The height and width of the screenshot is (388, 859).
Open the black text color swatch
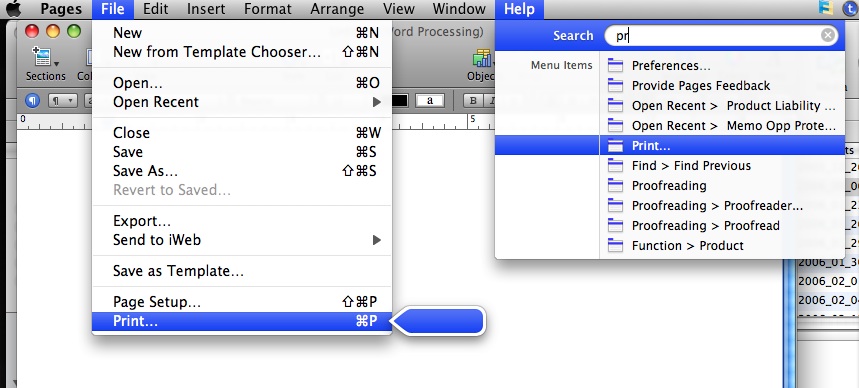point(399,101)
